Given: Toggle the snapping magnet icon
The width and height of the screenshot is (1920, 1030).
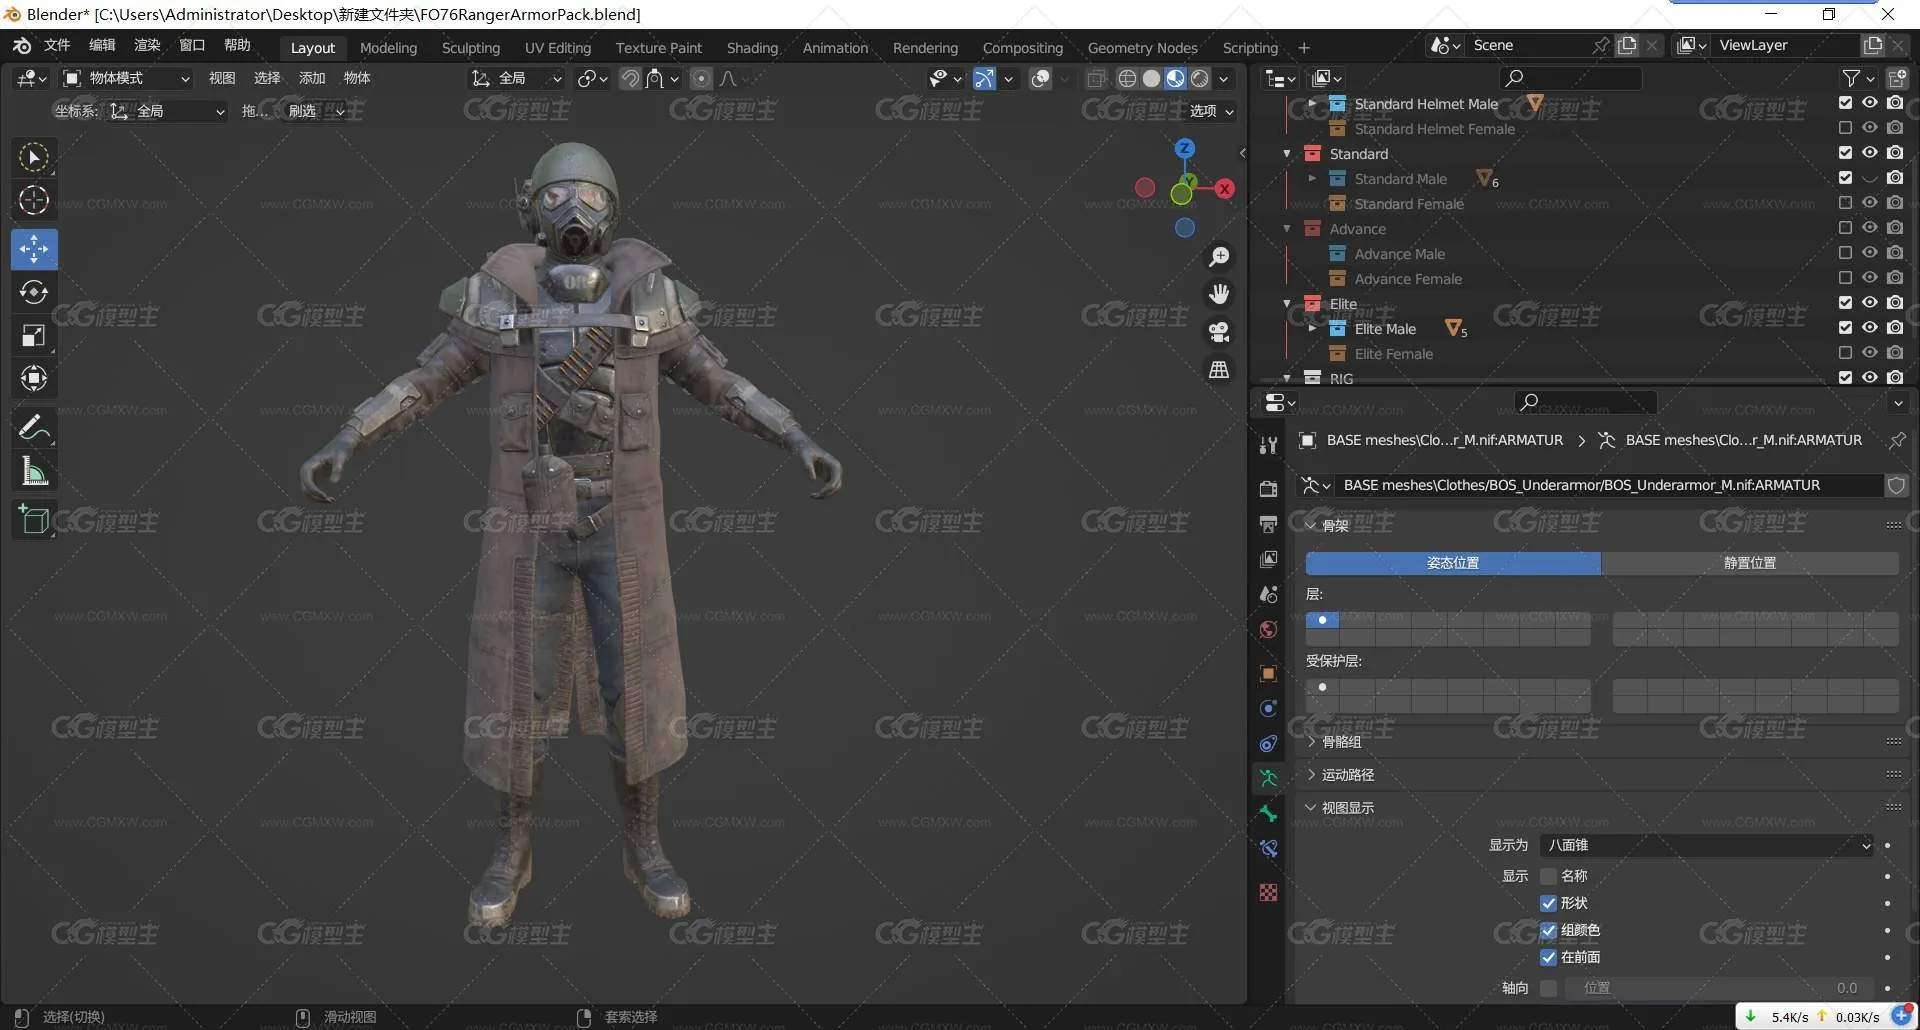Looking at the screenshot, I should 630,78.
